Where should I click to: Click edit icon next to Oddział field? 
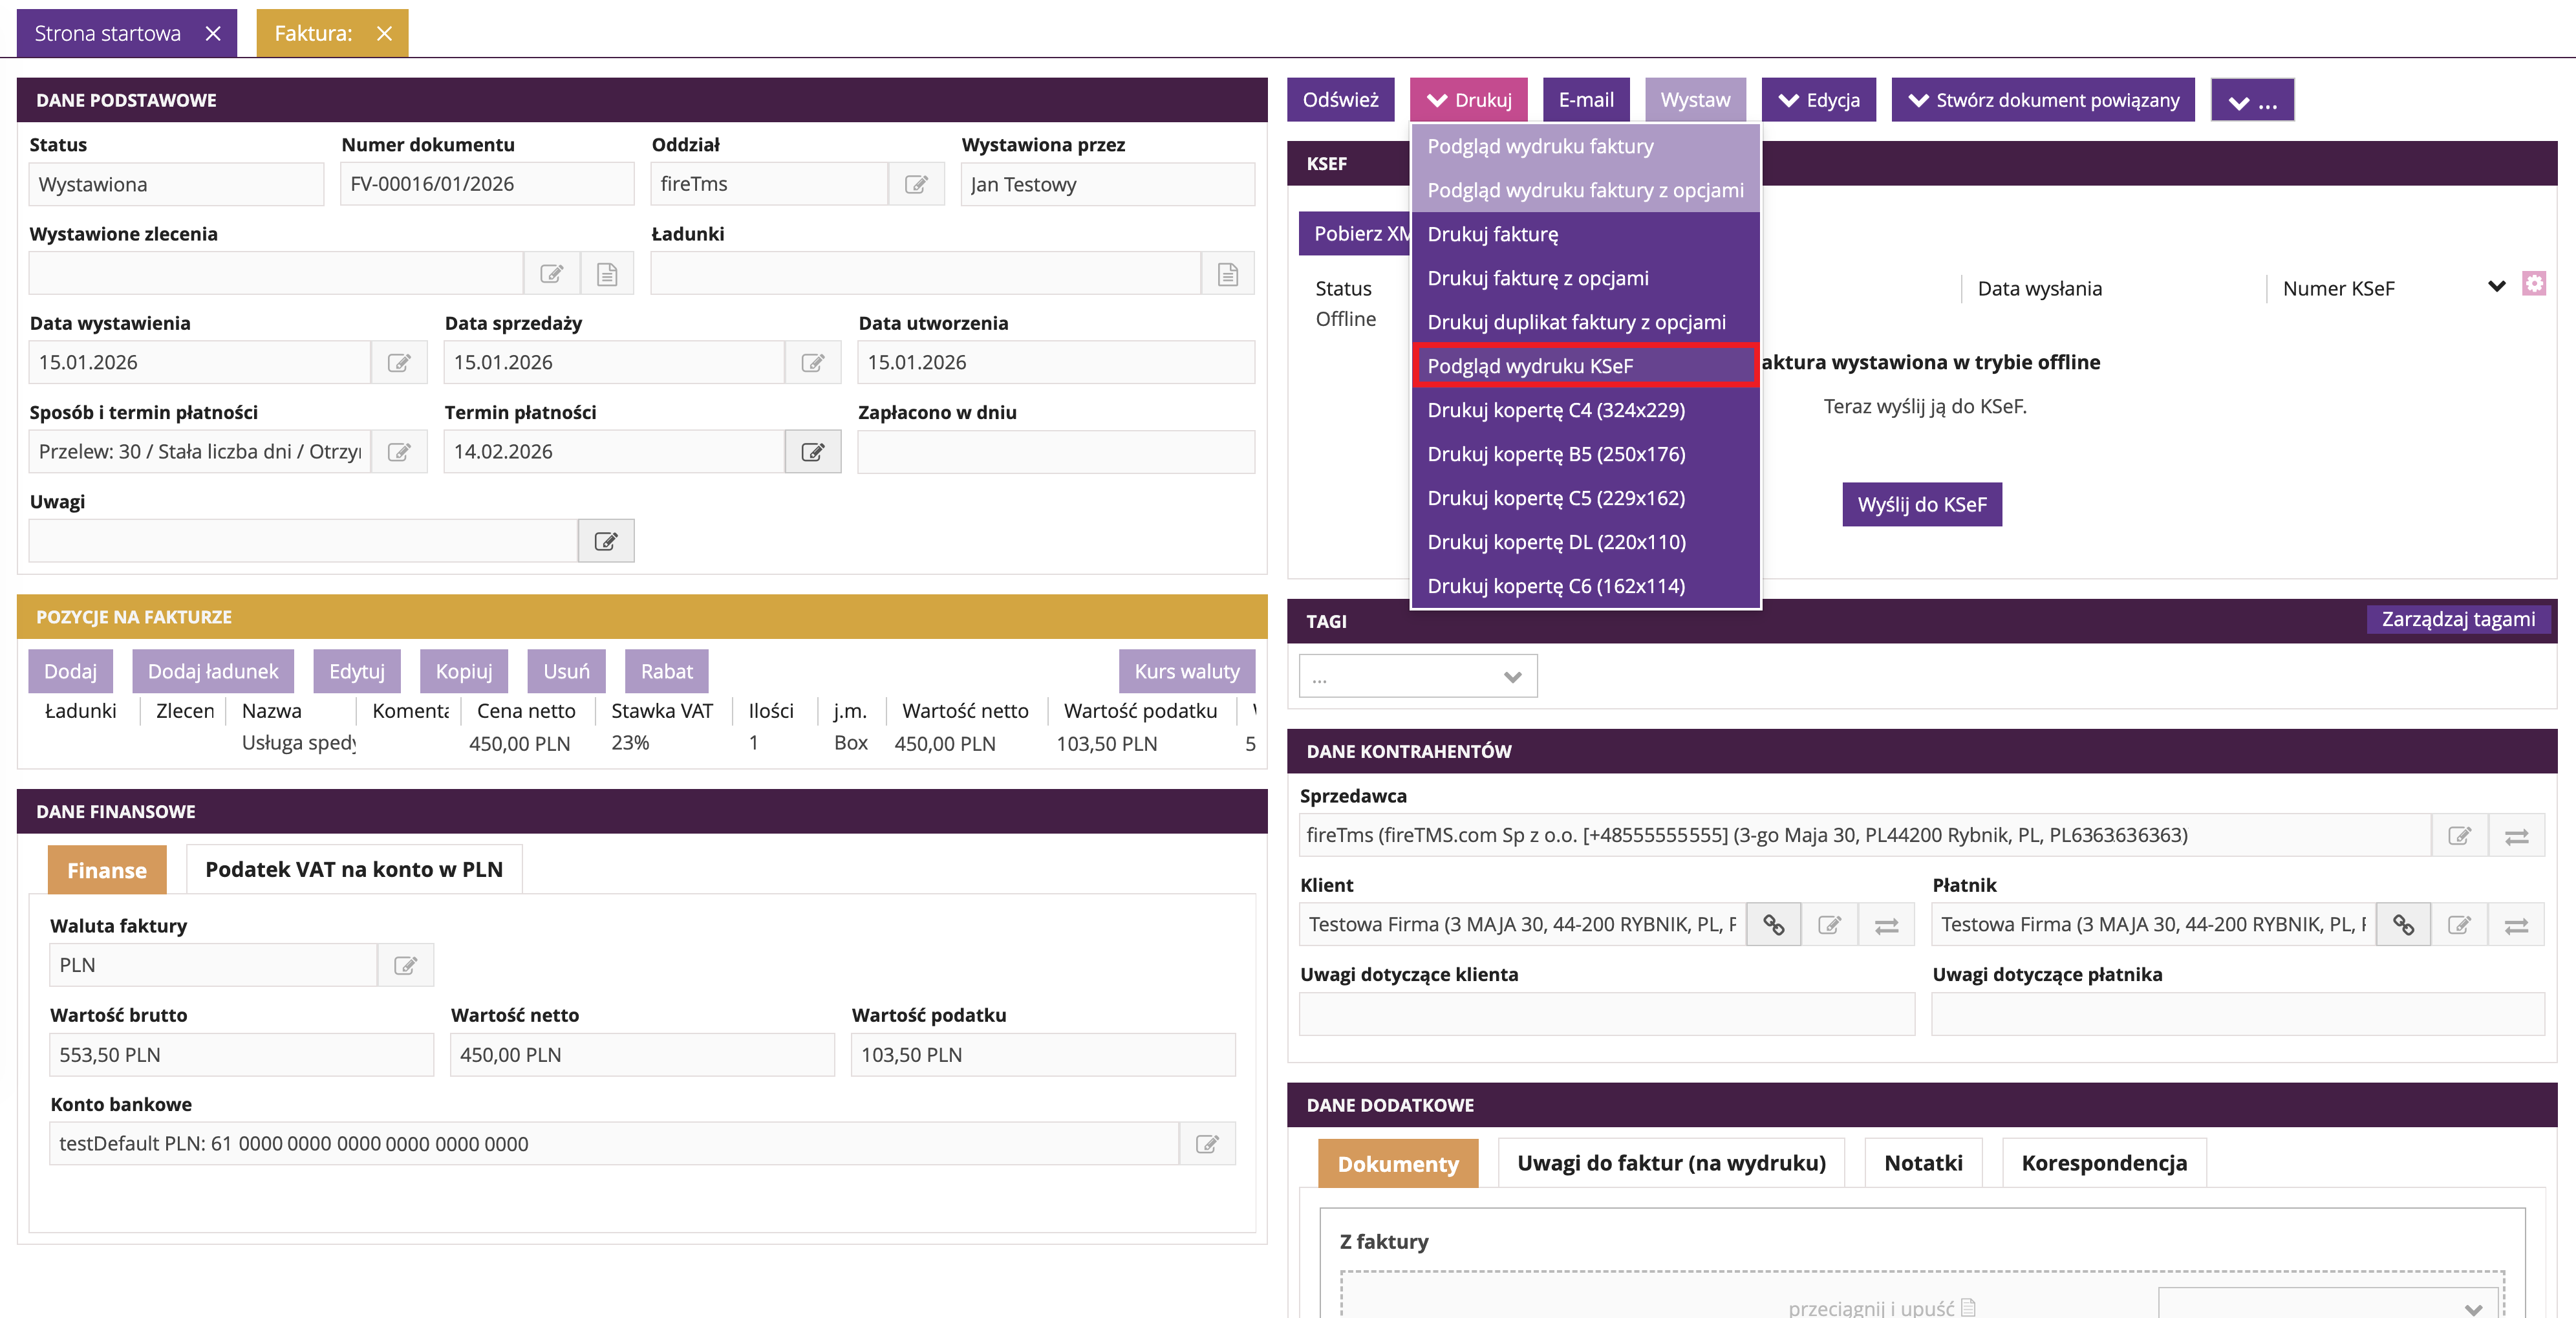[x=916, y=185]
